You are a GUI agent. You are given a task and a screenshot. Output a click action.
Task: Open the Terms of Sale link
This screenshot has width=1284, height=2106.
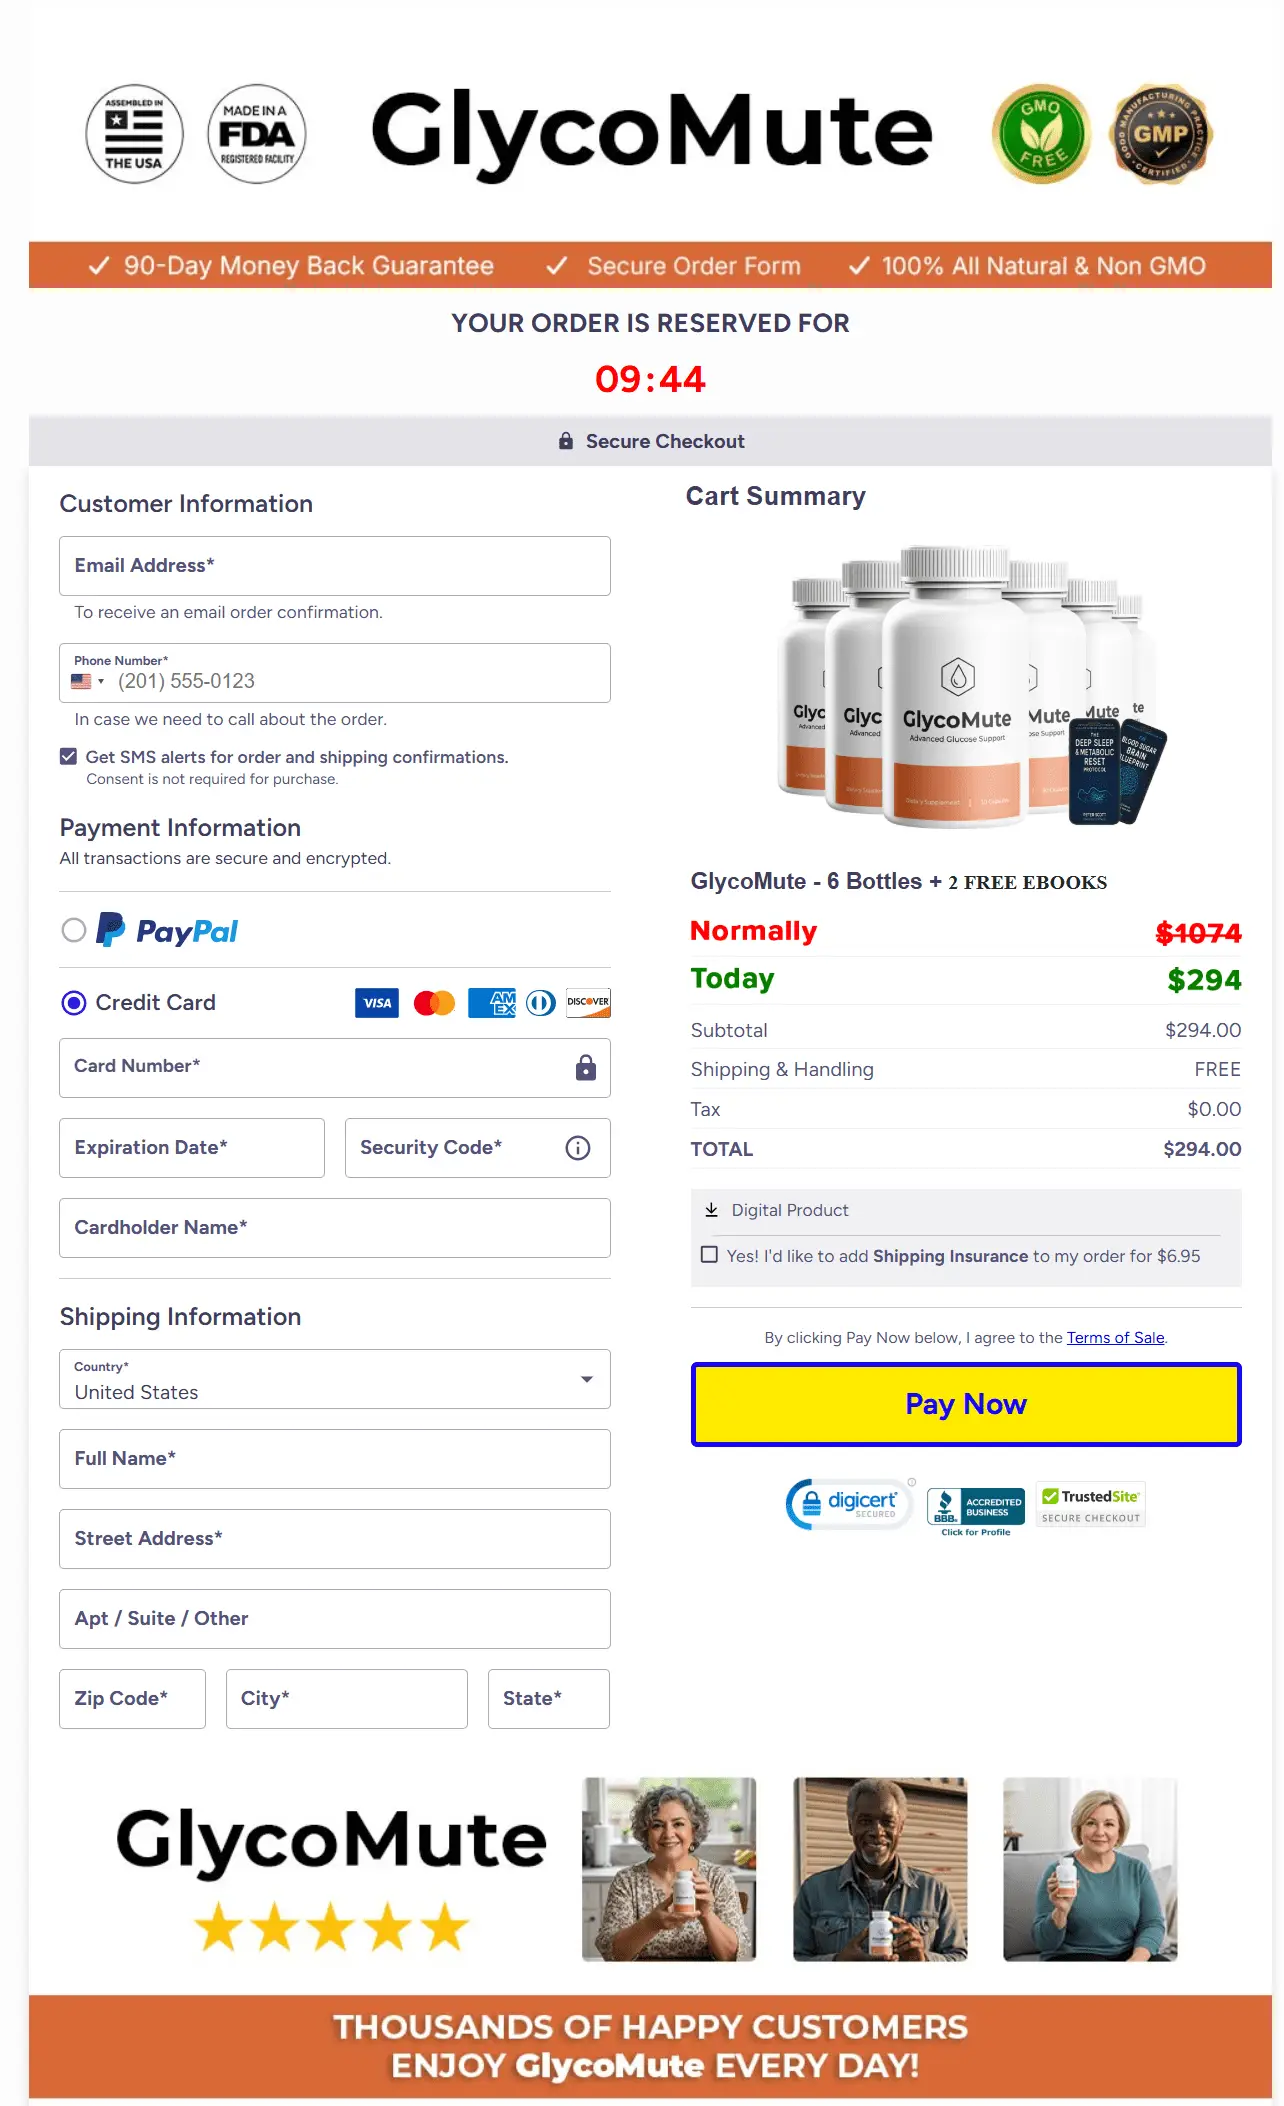[1115, 1338]
